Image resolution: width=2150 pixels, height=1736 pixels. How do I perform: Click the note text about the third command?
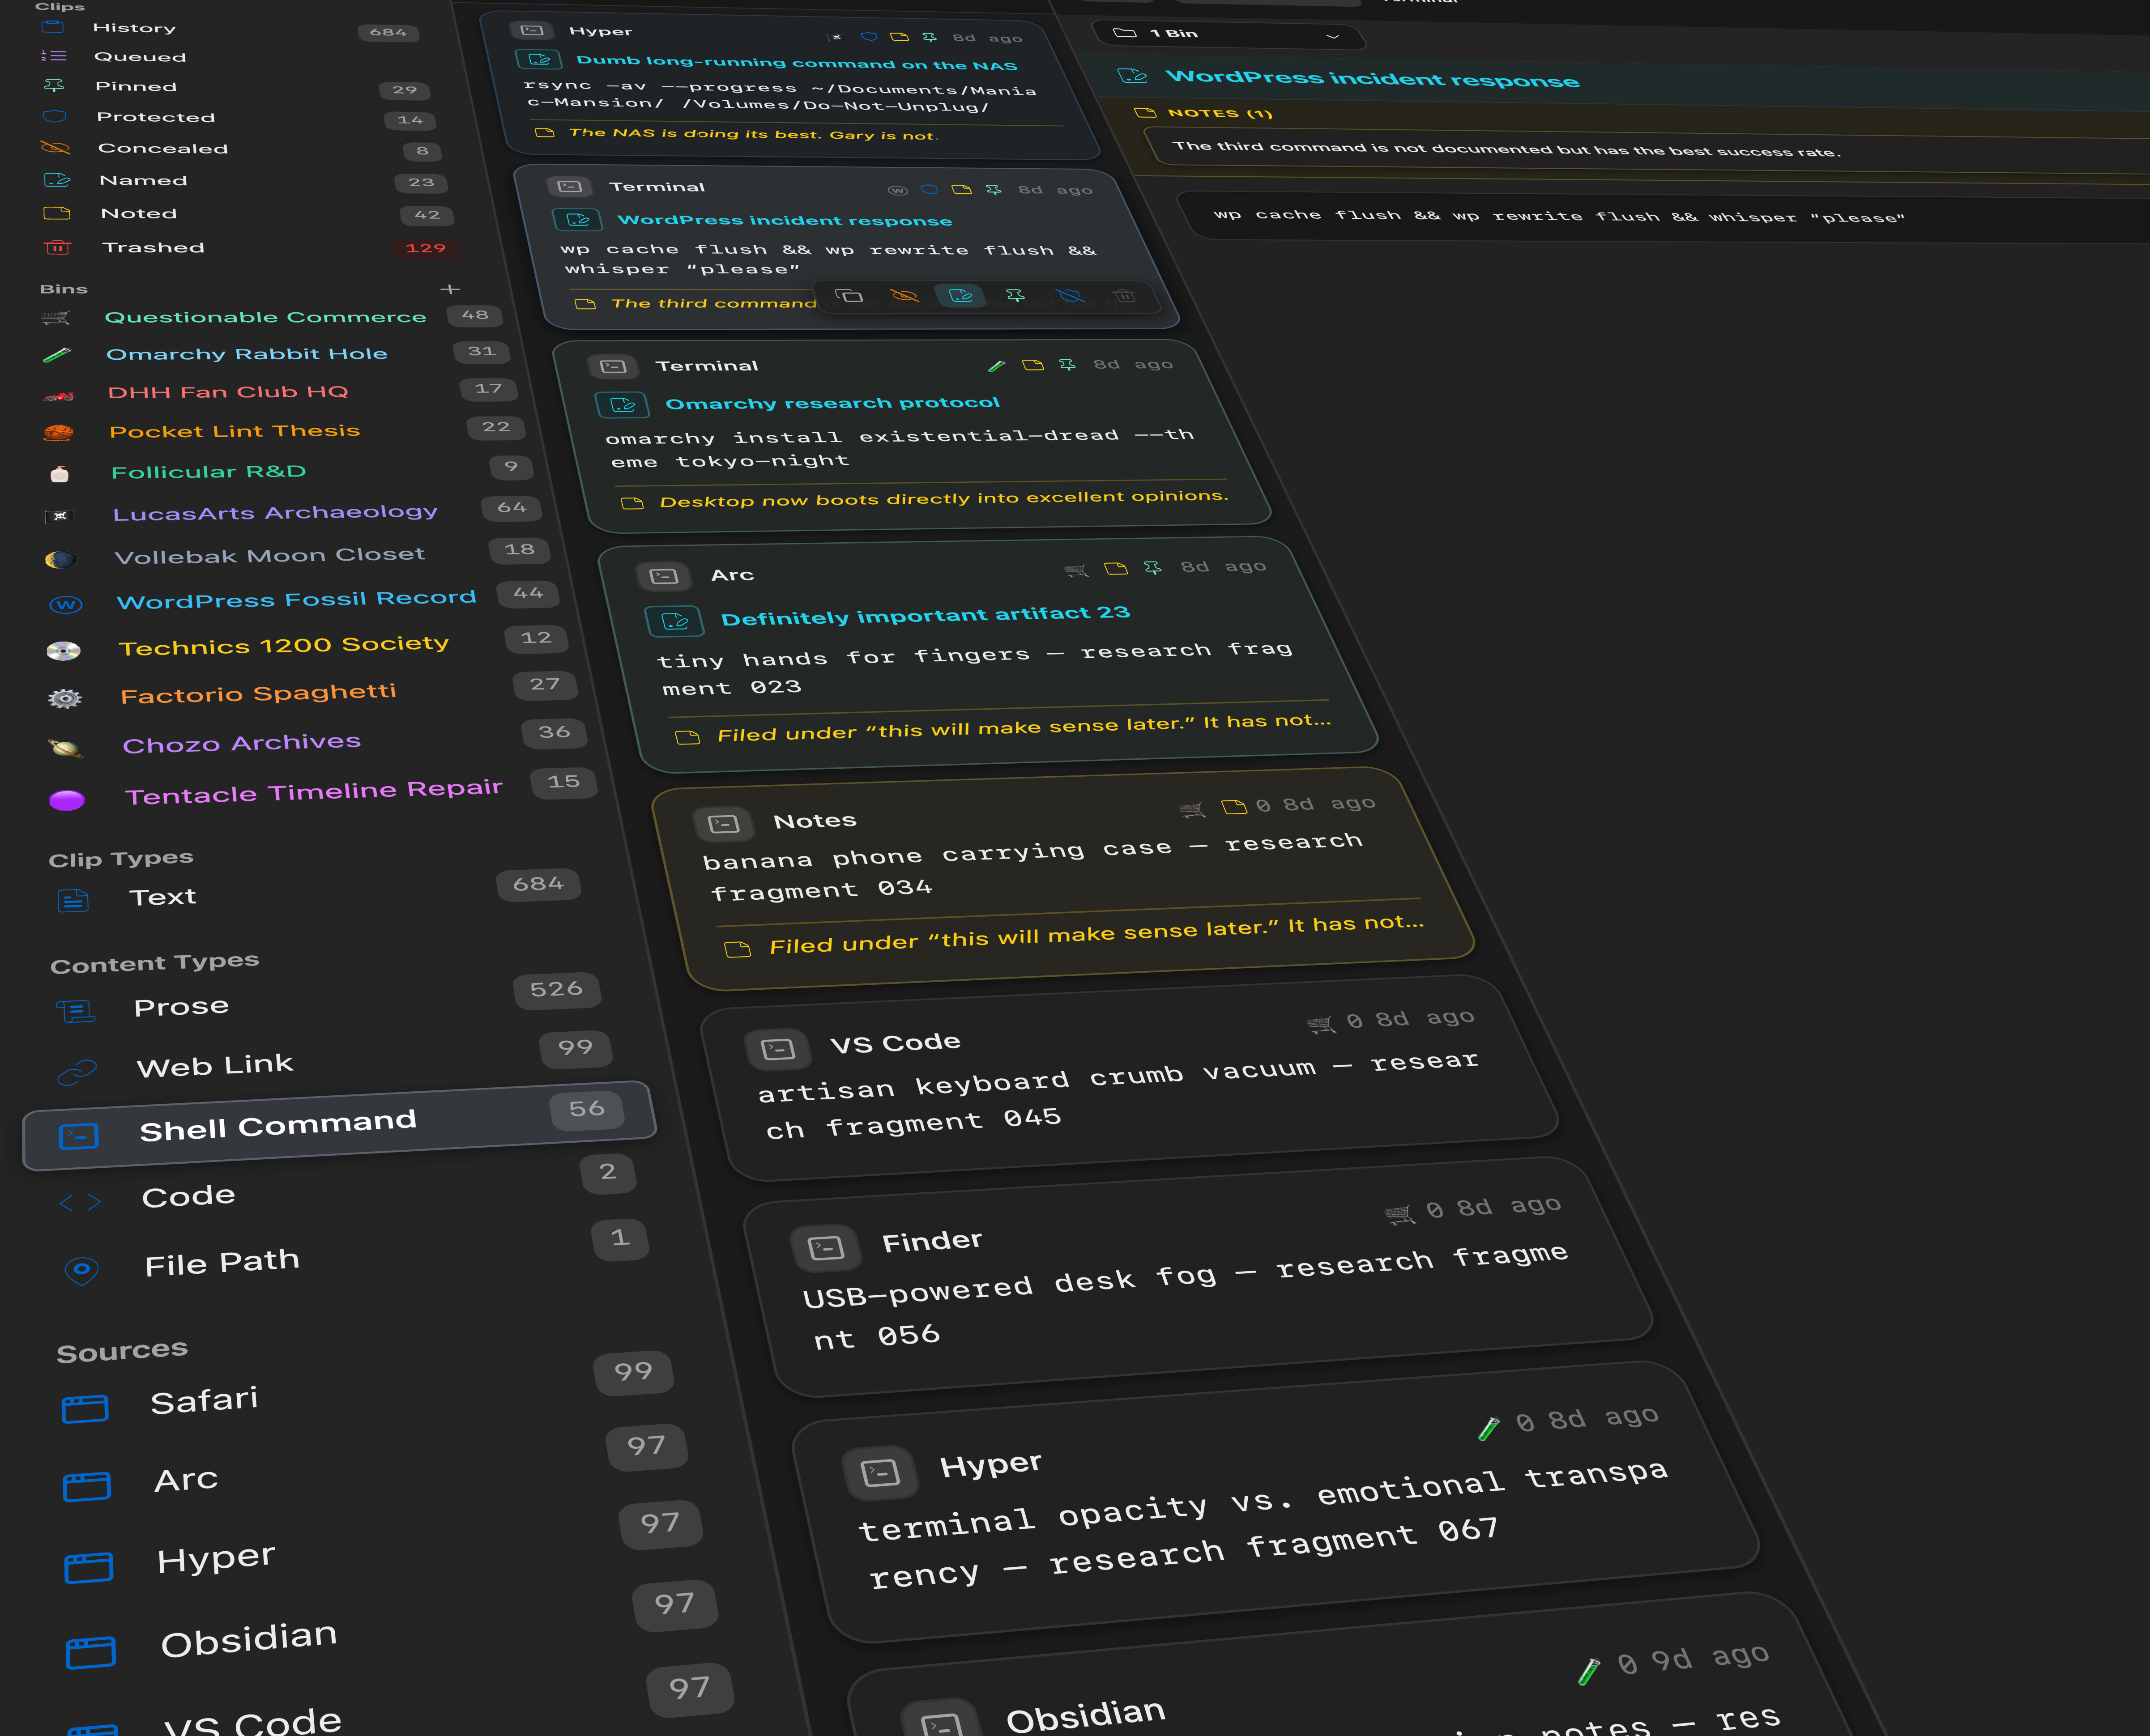click(x=1506, y=149)
